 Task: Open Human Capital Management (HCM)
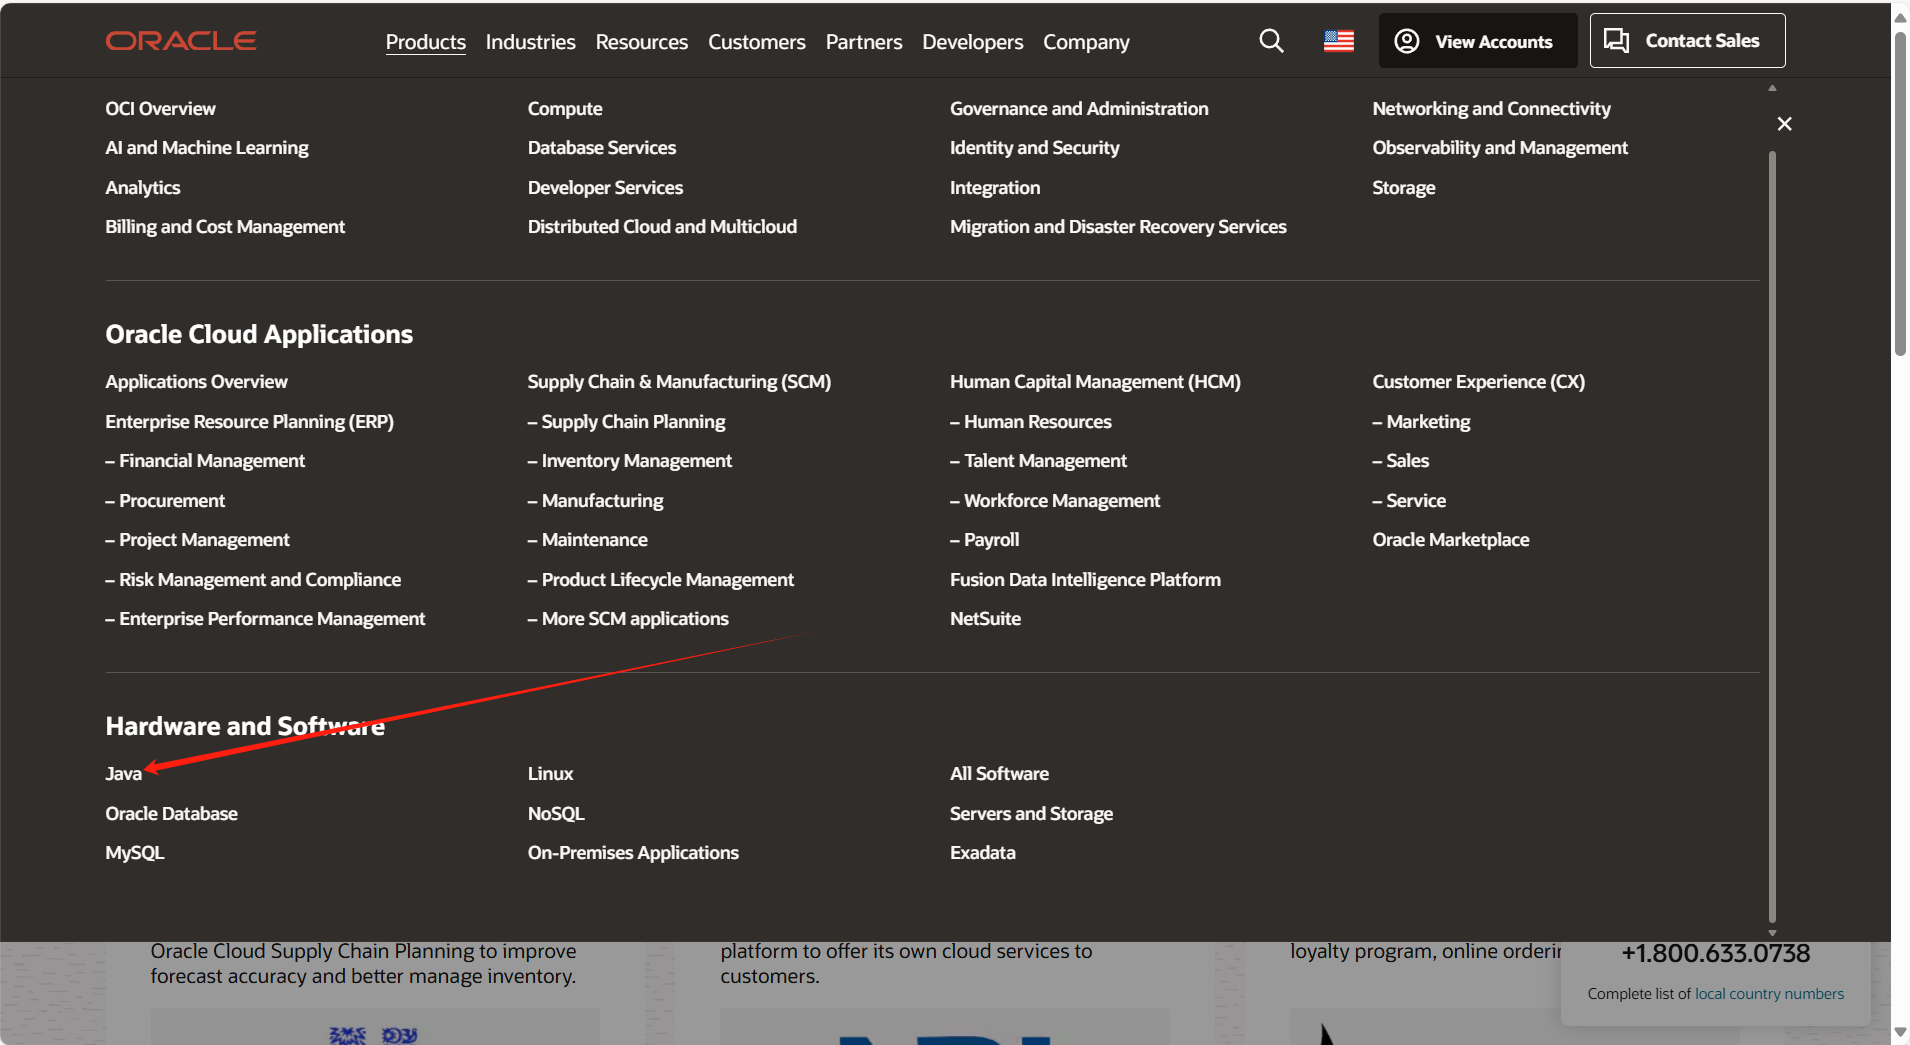pyautogui.click(x=1095, y=382)
